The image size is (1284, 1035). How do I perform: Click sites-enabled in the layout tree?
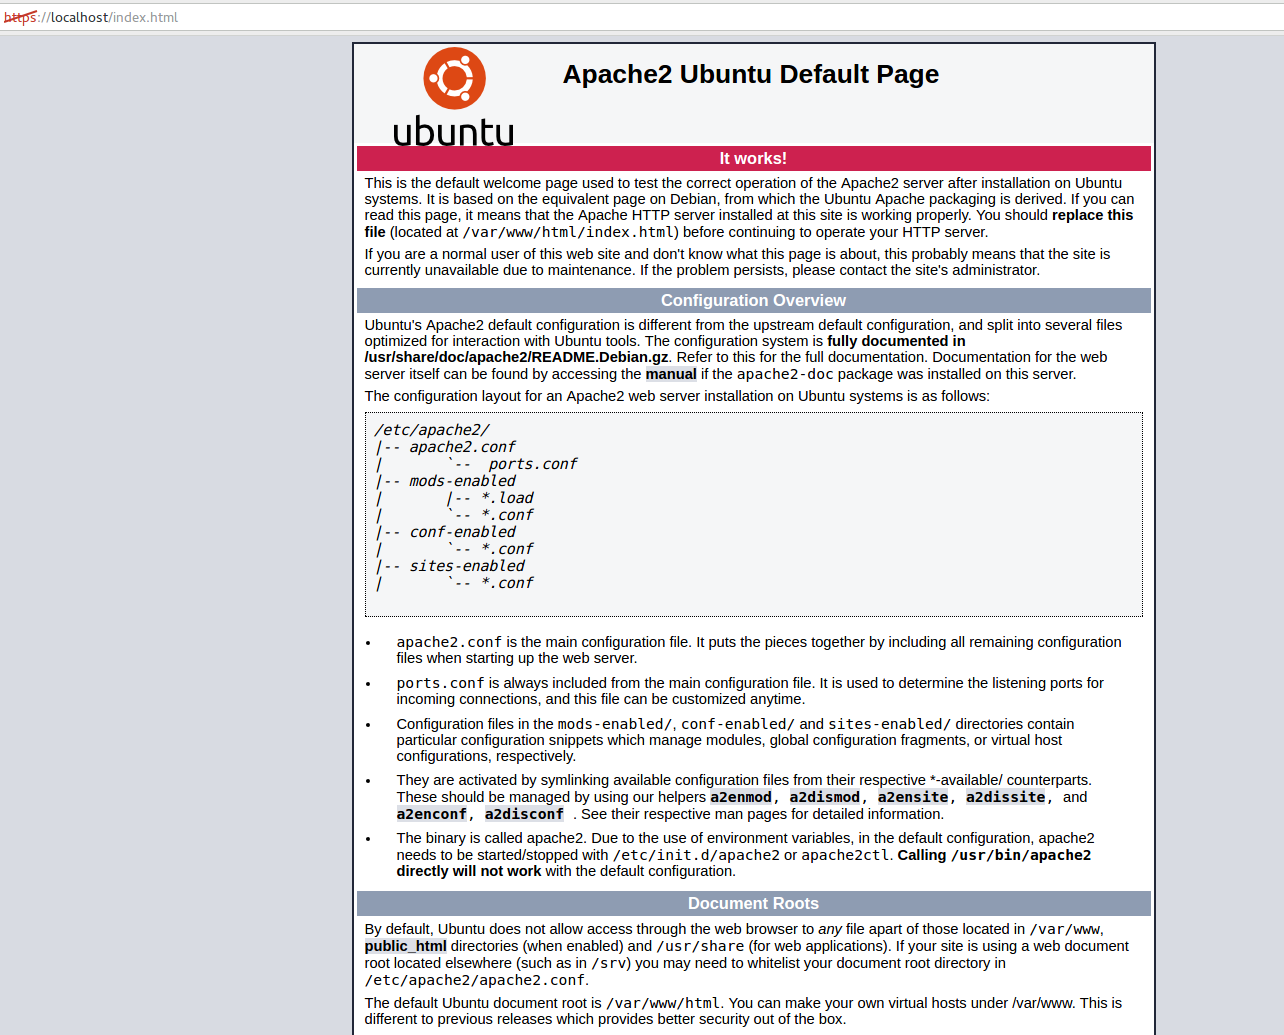pos(467,566)
